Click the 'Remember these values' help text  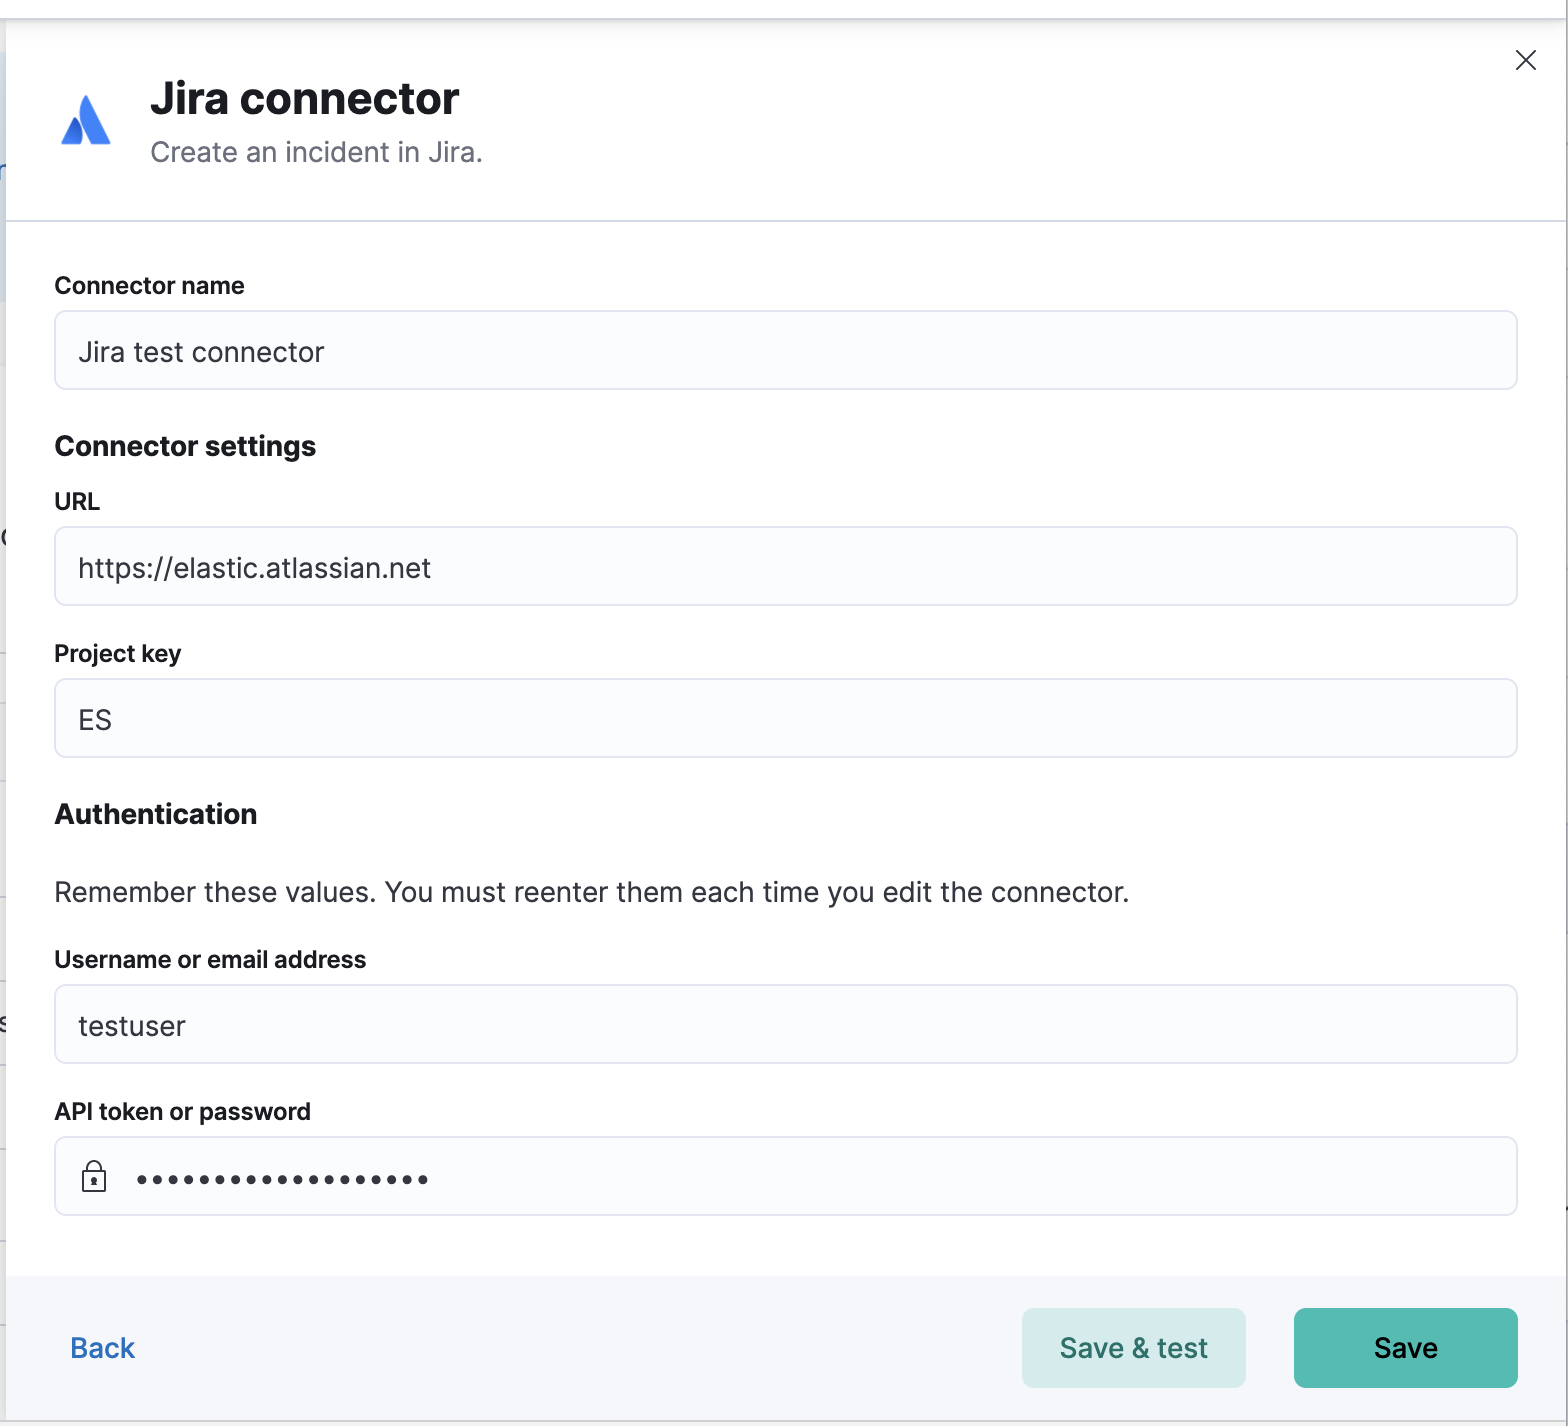pos(591,892)
